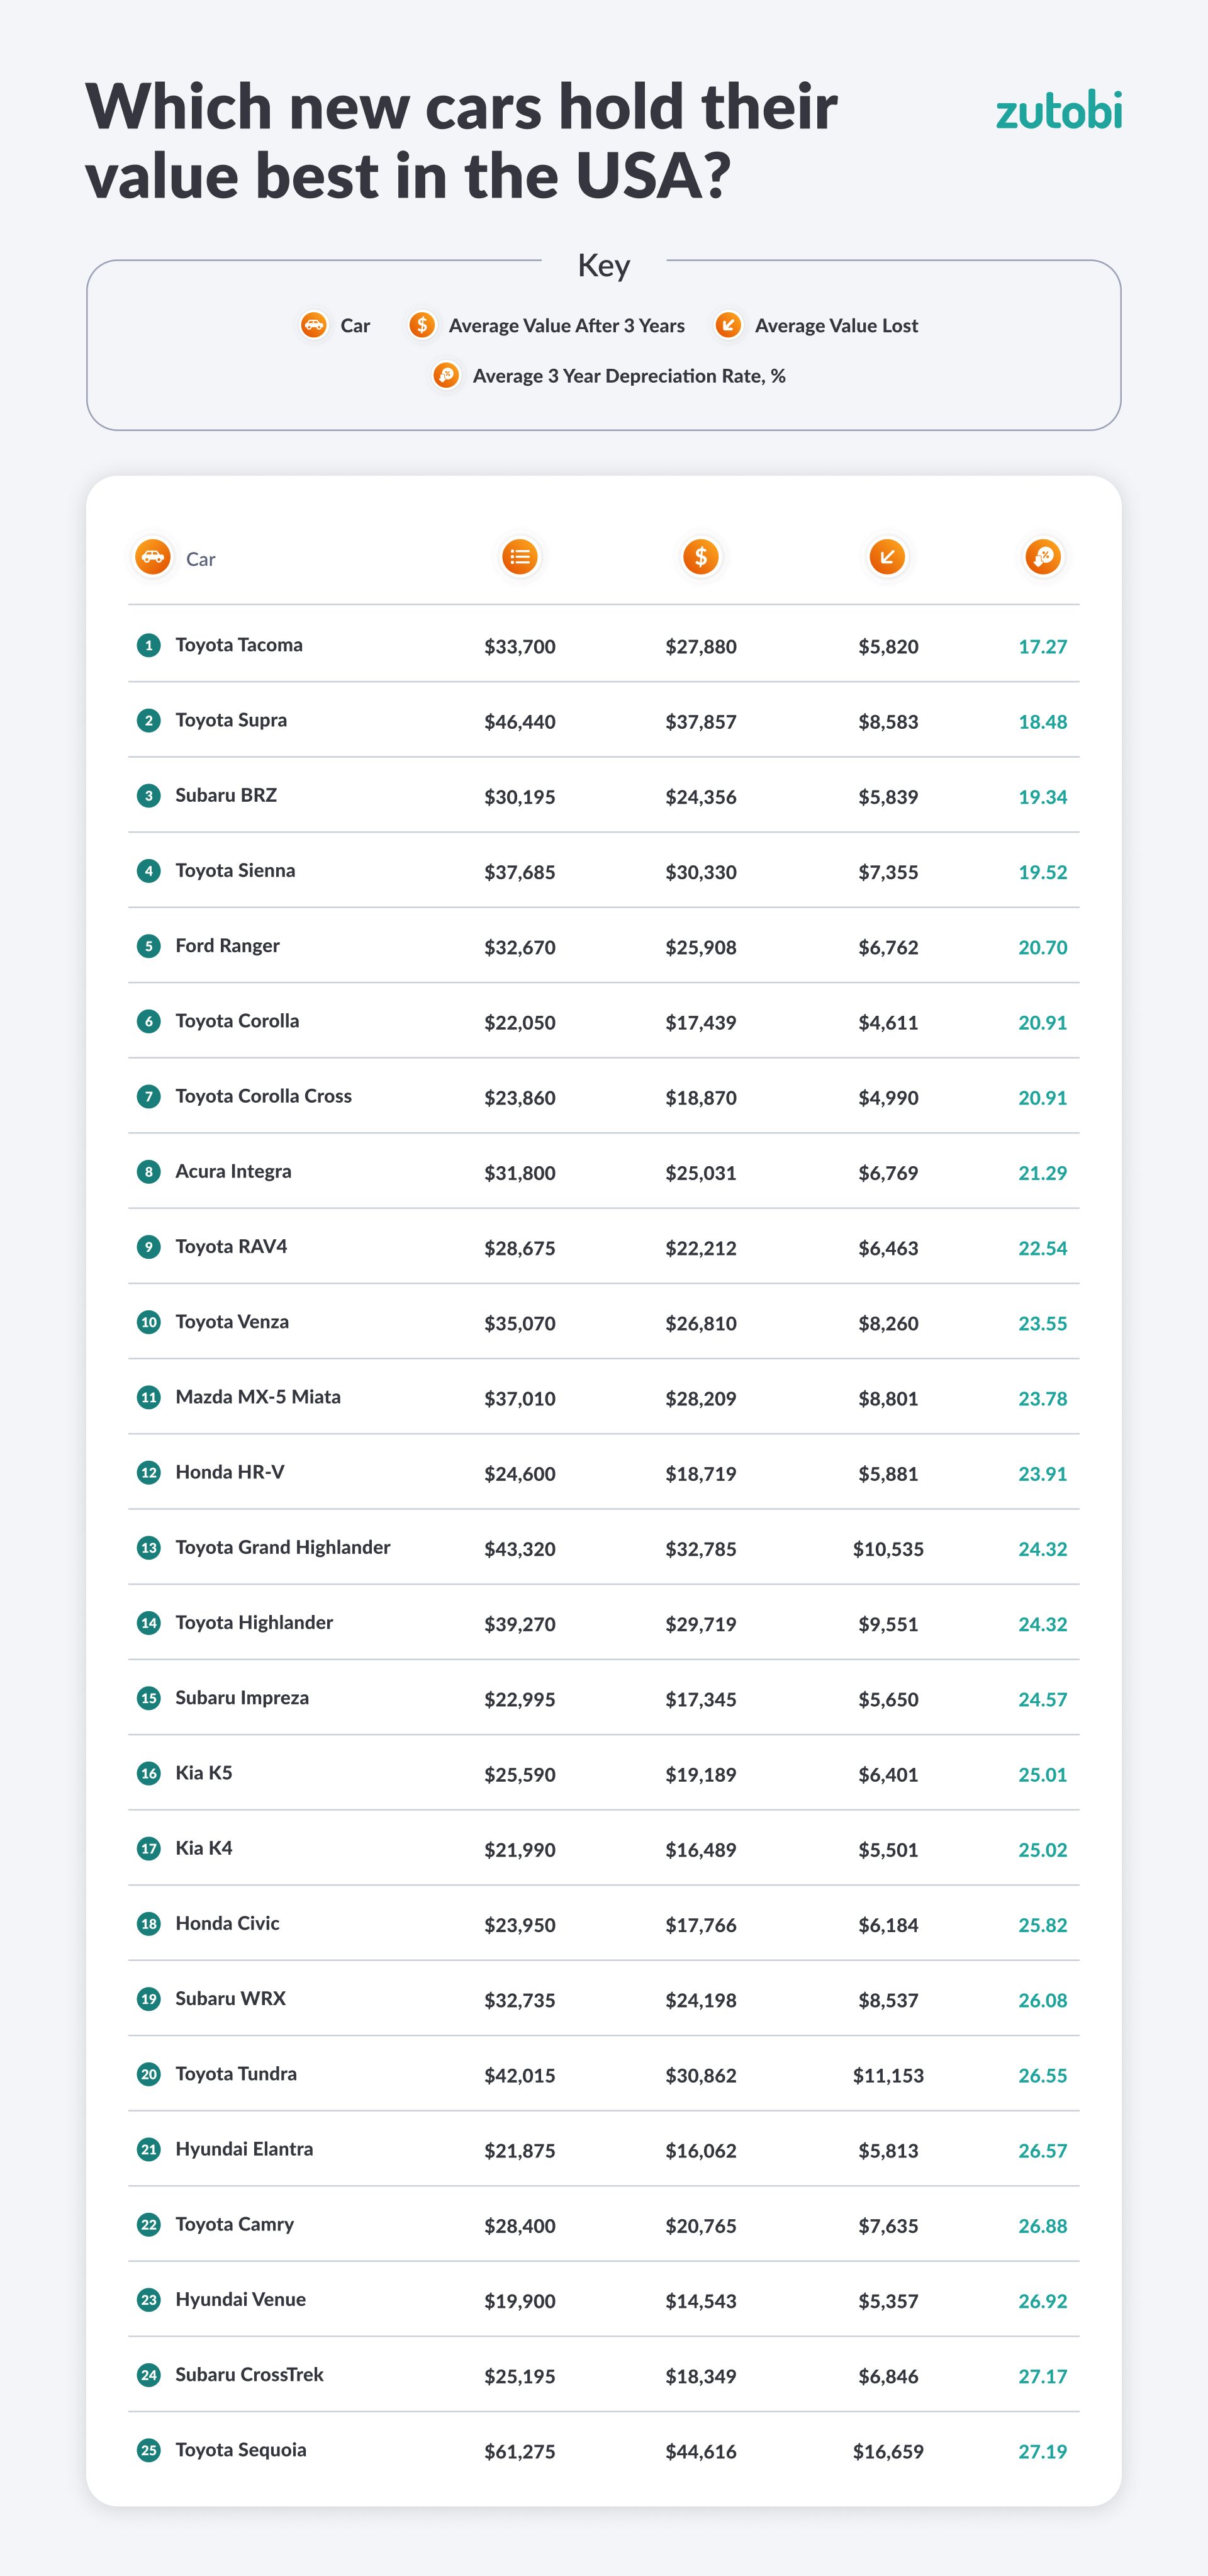Screen dimensions: 1208x2576
Task: Click the dollar icon in the Key
Action: [422, 325]
